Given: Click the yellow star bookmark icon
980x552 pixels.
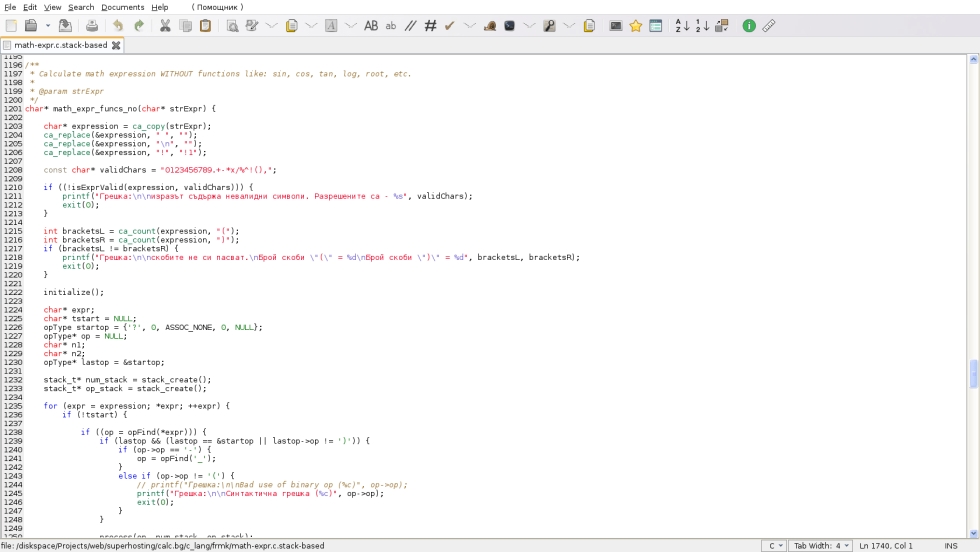Looking at the screenshot, I should [635, 26].
